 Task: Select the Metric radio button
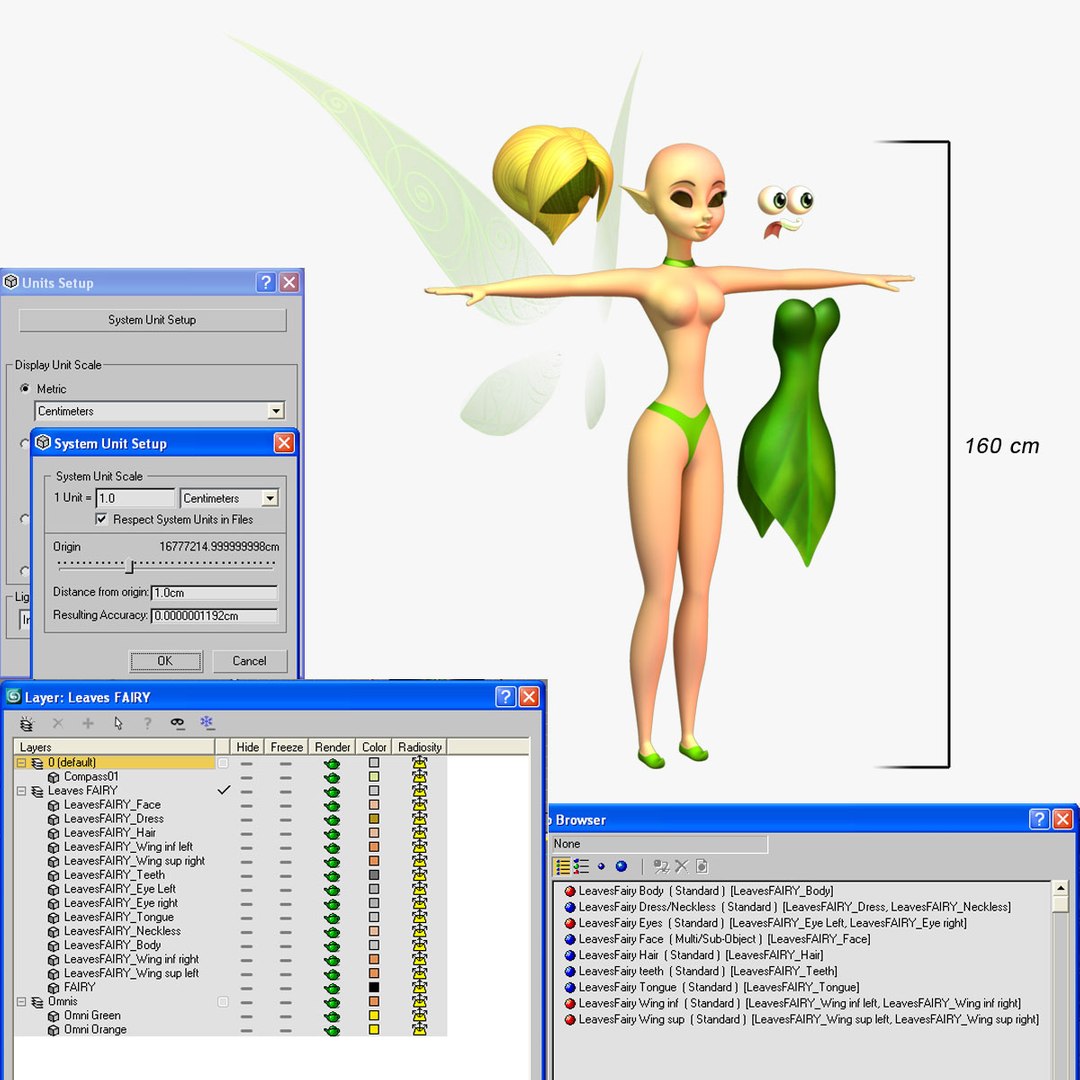click(25, 388)
